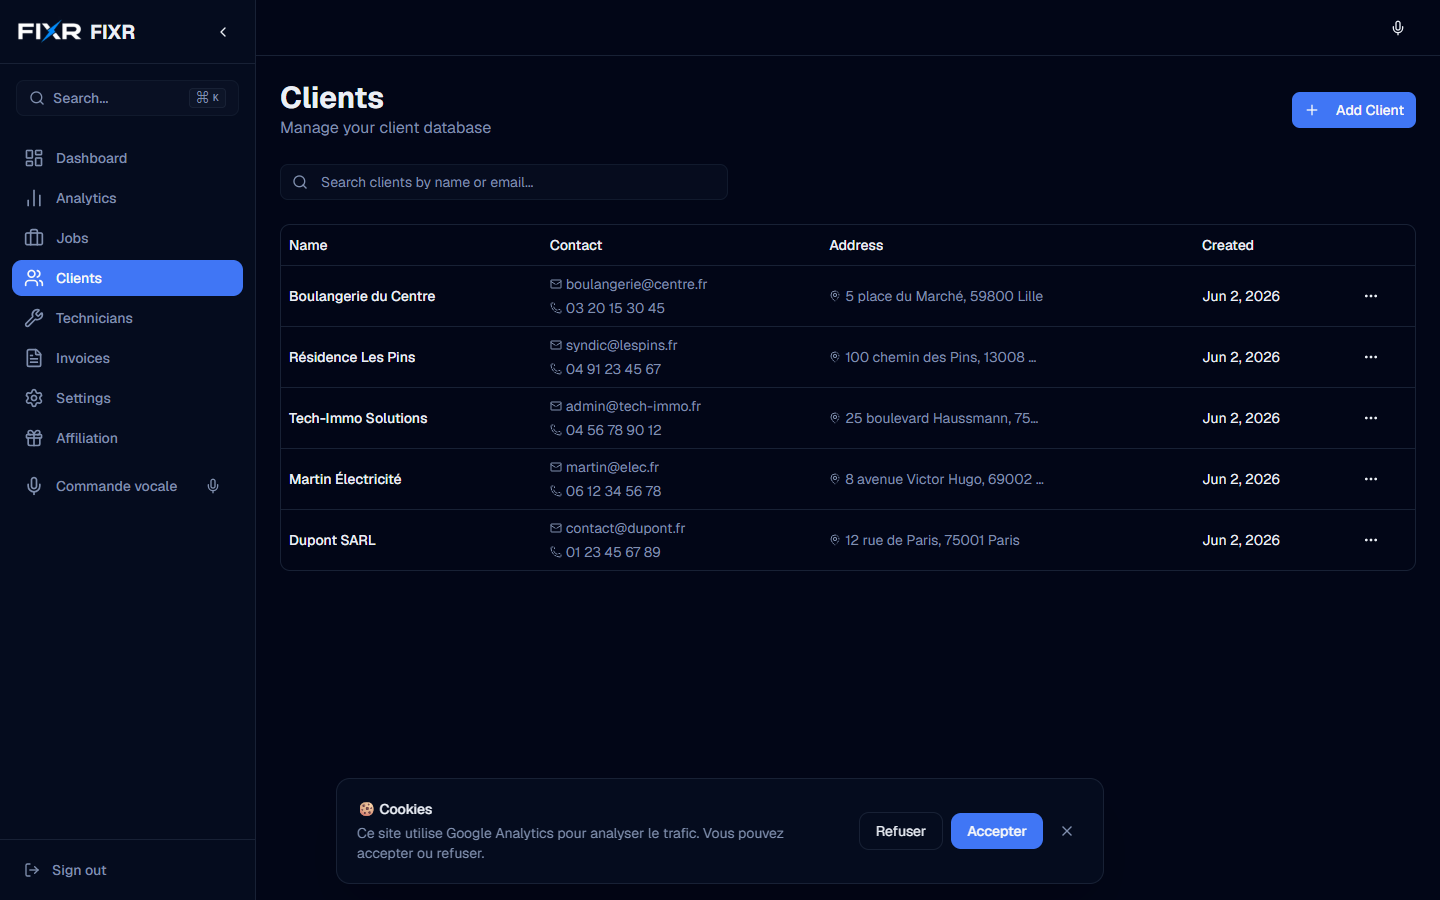Click the microphone icon right of Commande vocale
Image resolution: width=1440 pixels, height=900 pixels.
[213, 486]
